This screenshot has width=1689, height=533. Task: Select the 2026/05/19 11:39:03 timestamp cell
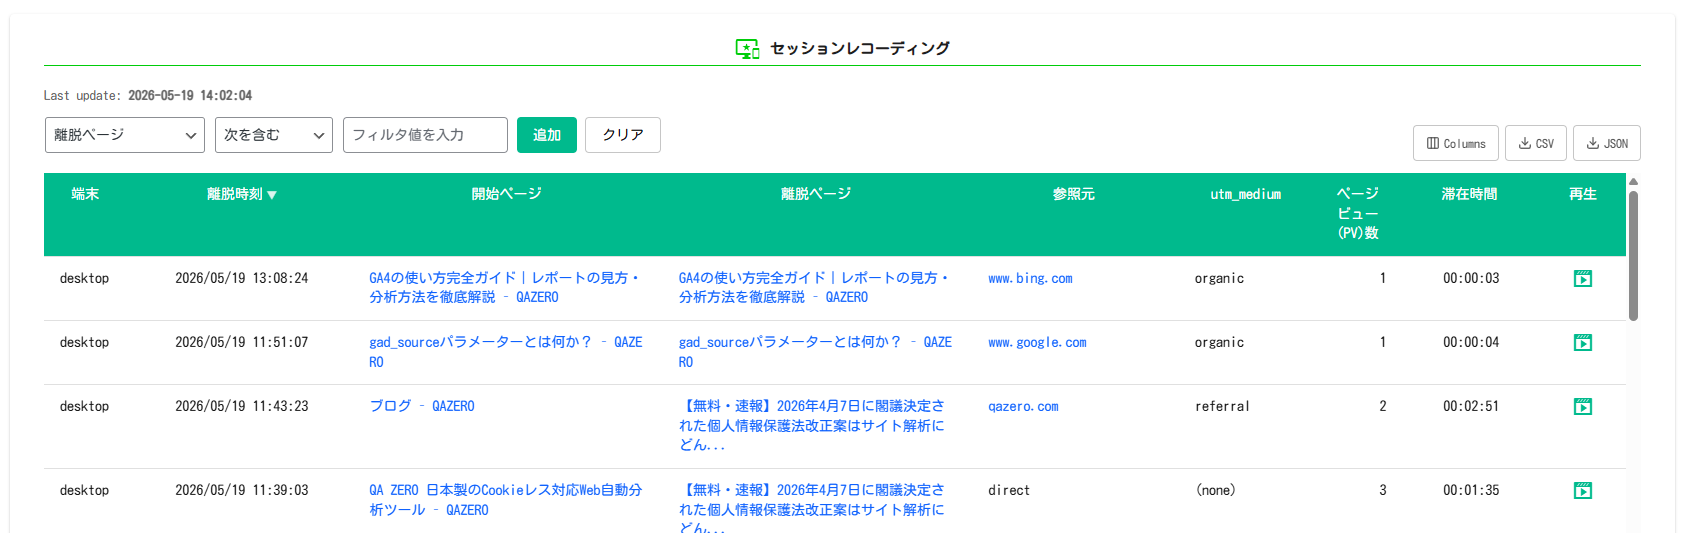click(242, 490)
